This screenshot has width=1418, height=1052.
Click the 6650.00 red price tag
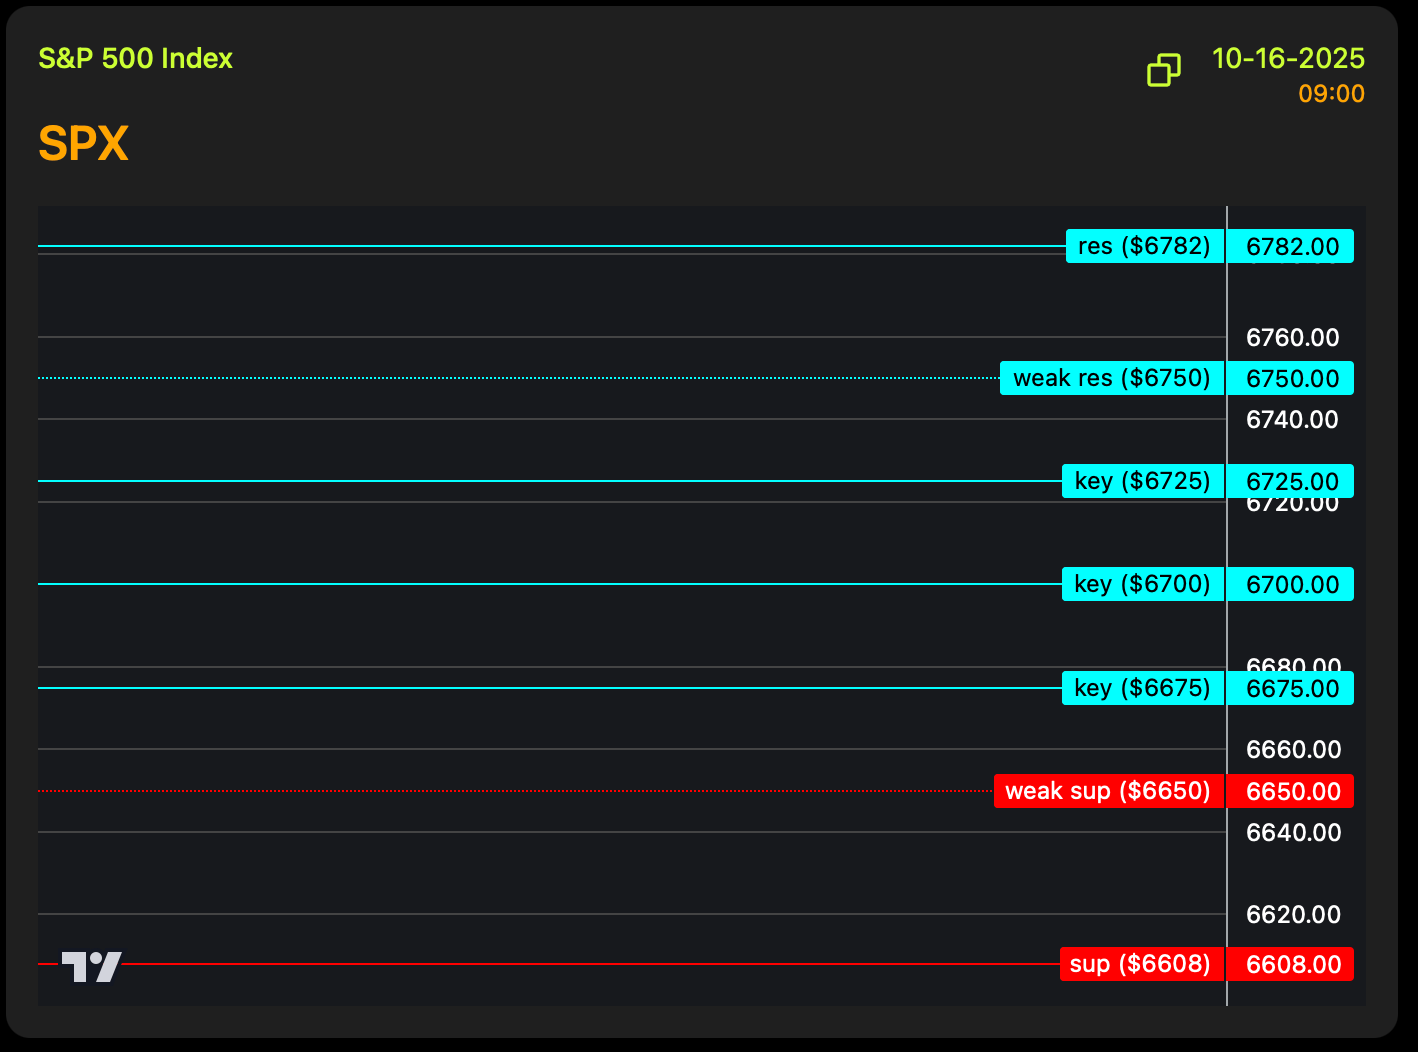pyautogui.click(x=1291, y=792)
